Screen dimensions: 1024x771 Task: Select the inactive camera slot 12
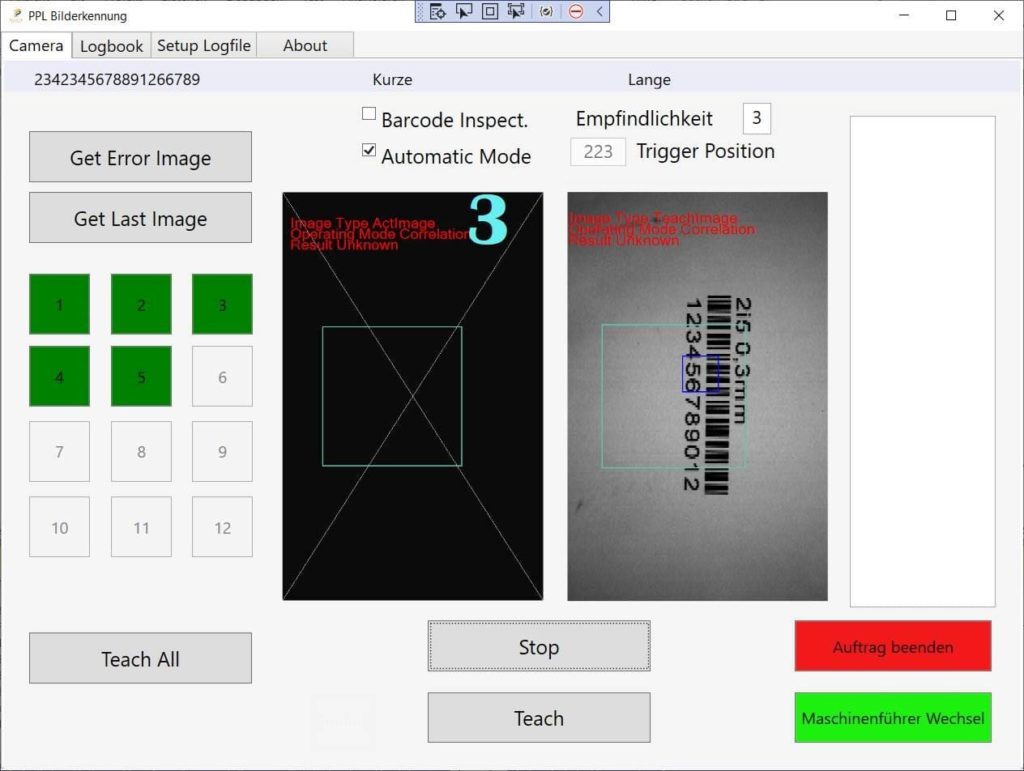click(x=222, y=527)
